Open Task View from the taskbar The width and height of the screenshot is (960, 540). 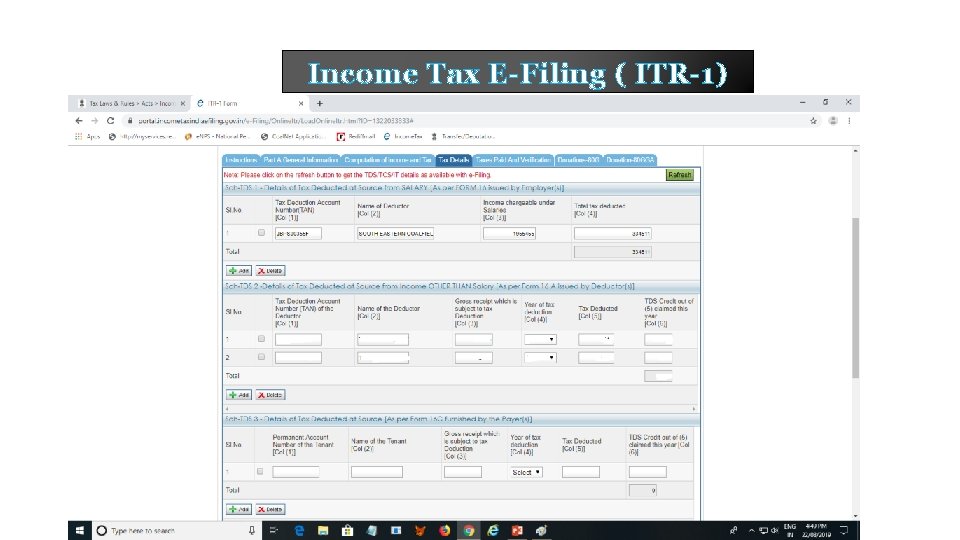tap(274, 530)
